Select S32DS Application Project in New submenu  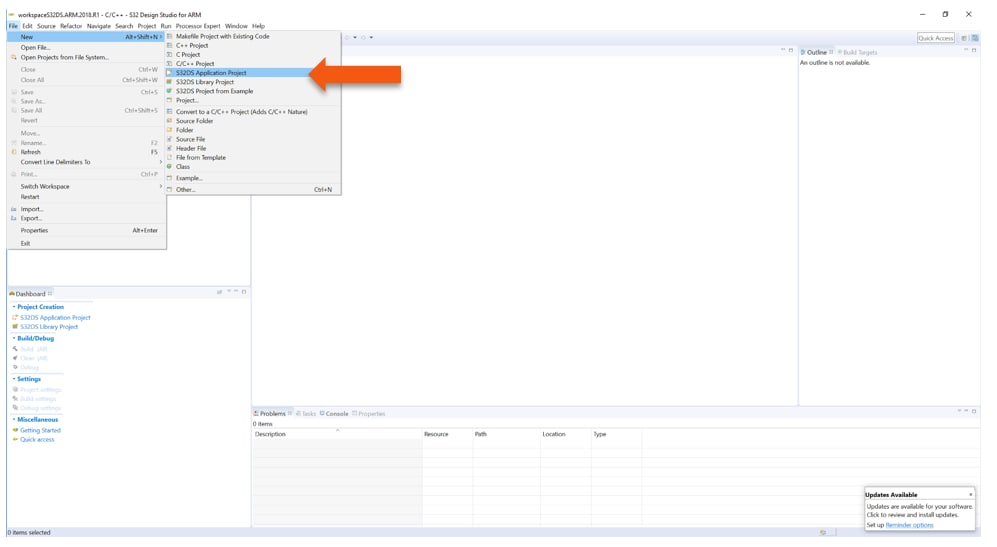pyautogui.click(x=210, y=73)
